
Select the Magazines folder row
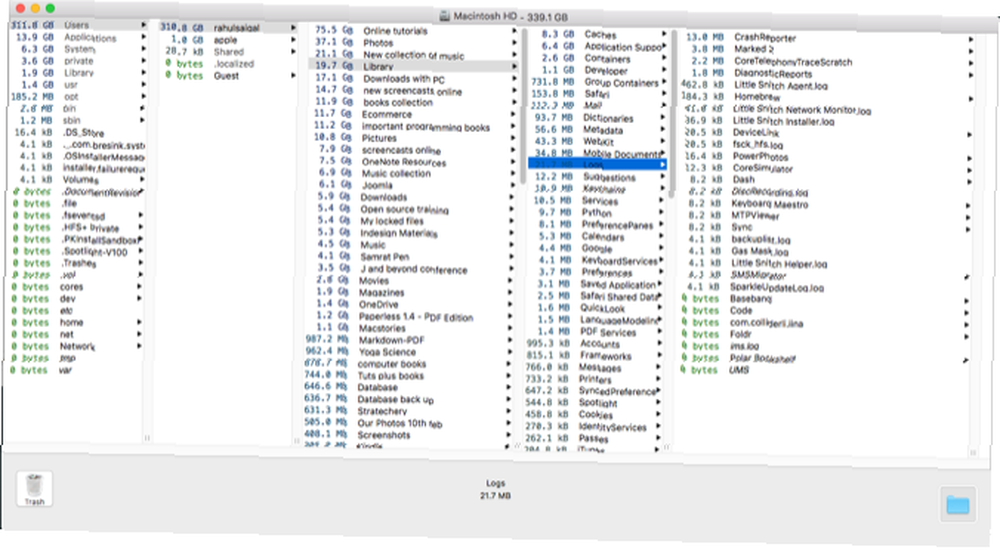409,292
